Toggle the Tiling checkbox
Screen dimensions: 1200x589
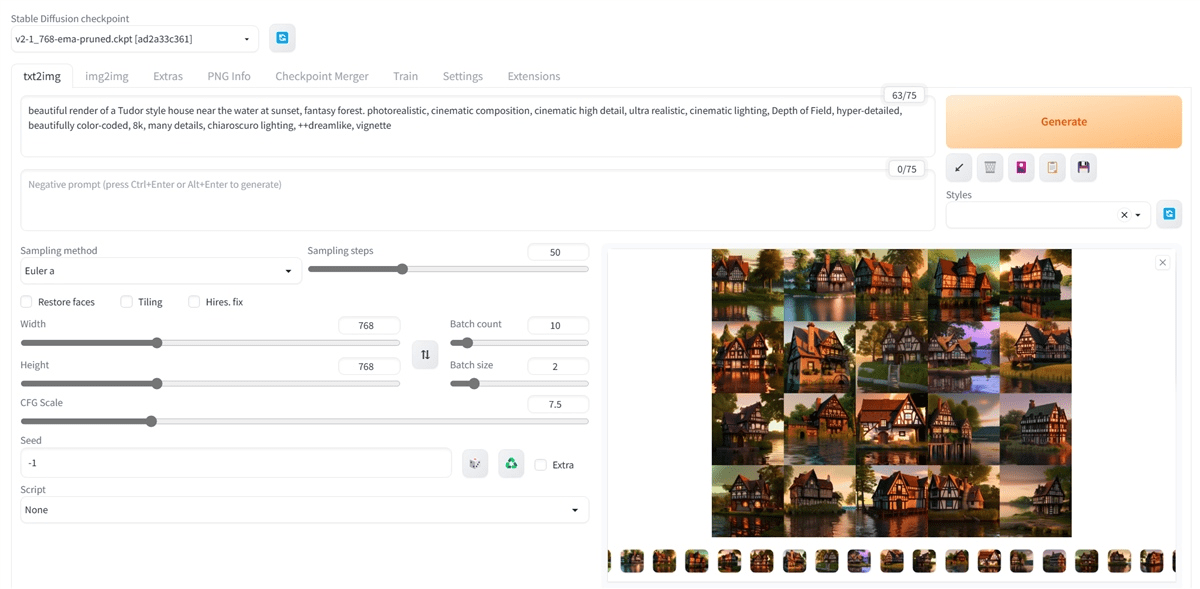point(127,302)
